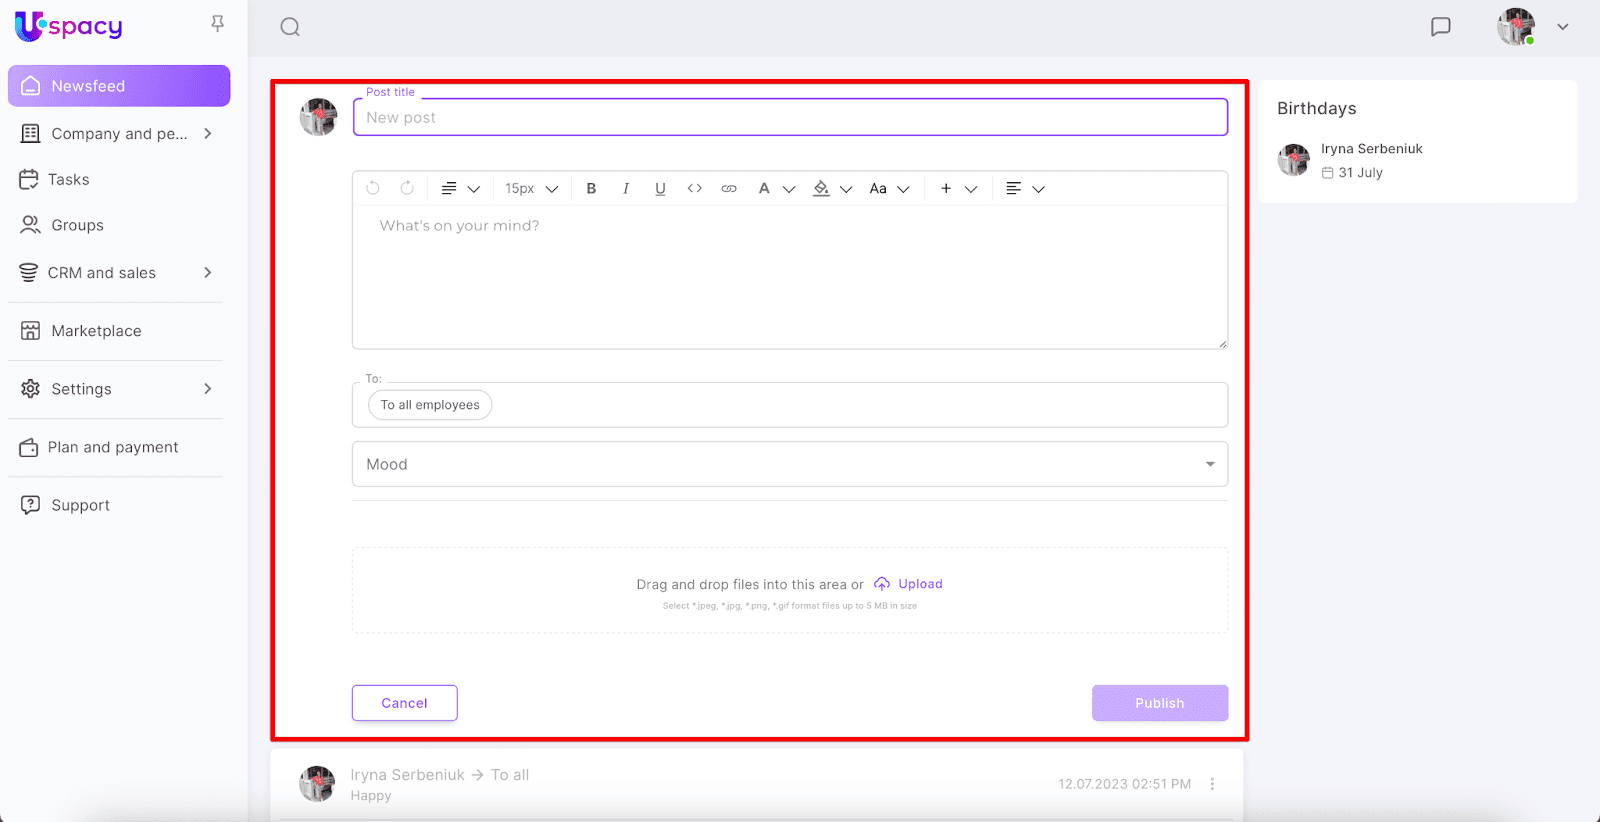Viewport: 1600px width, 822px height.
Task: Click the search magnifier icon
Action: click(x=290, y=27)
